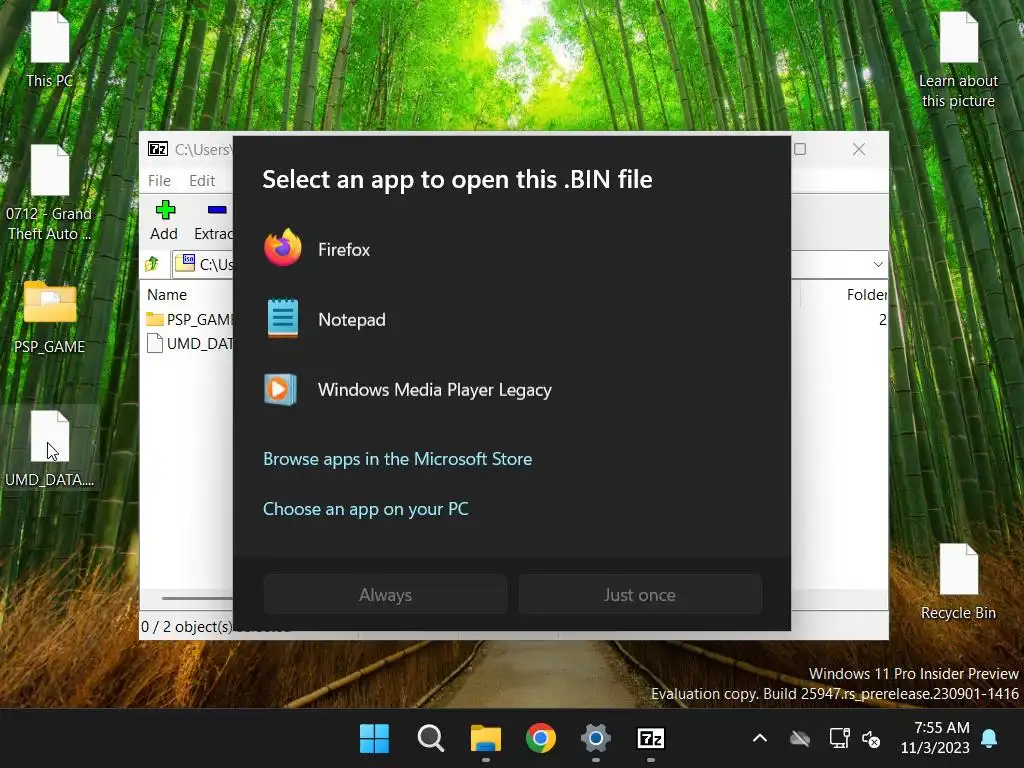1024x768 pixels.
Task: Click Choose an app on your PC
Action: [366, 509]
